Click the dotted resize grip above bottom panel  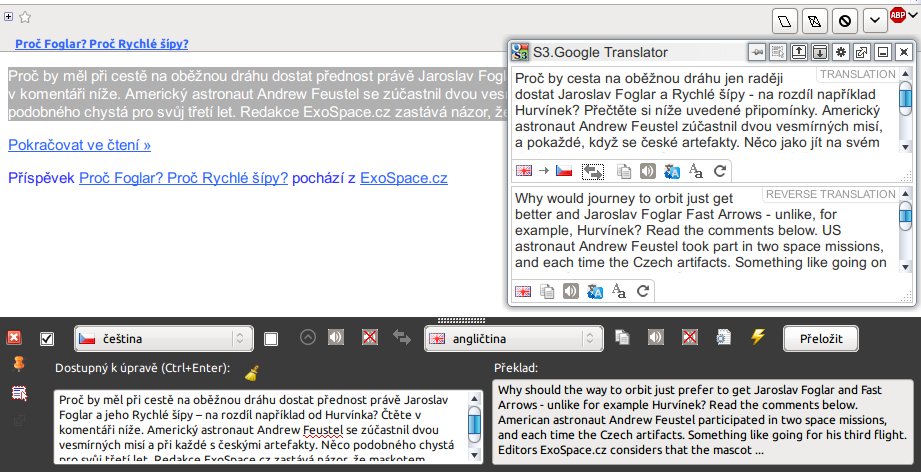[461, 321]
